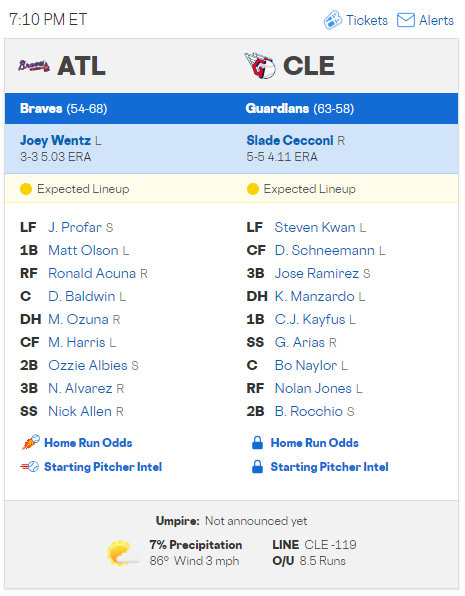
Task: Click the Cleveland Guardians team logo
Action: 260,66
